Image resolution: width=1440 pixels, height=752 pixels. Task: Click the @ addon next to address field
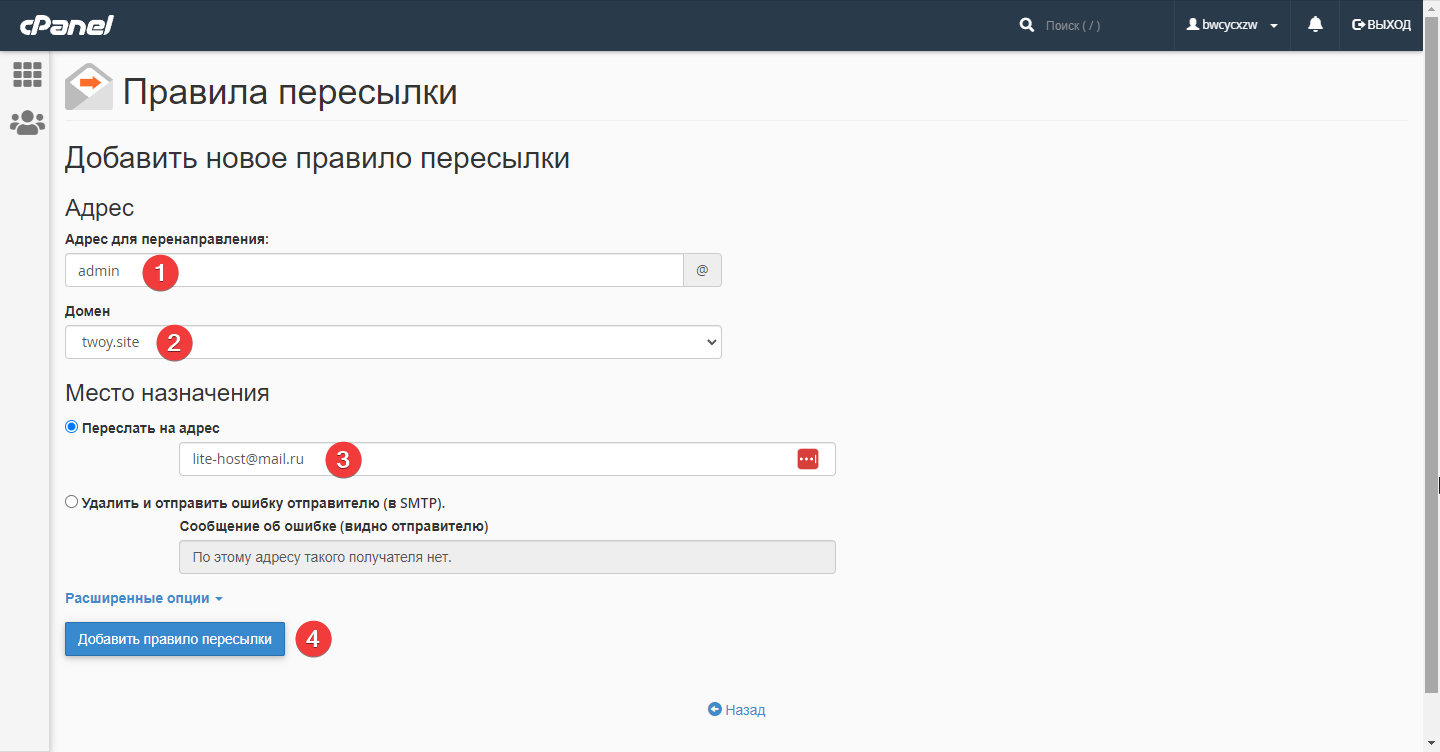702,270
